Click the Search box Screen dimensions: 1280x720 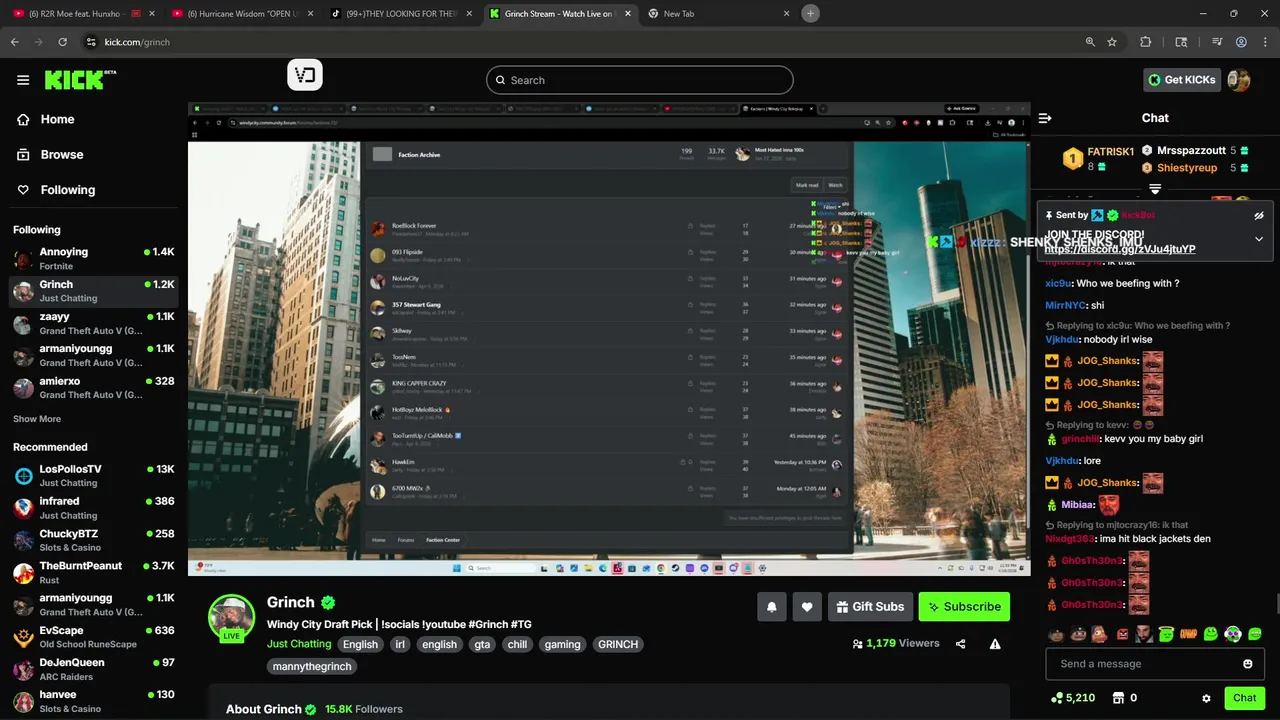pyautogui.click(x=640, y=80)
